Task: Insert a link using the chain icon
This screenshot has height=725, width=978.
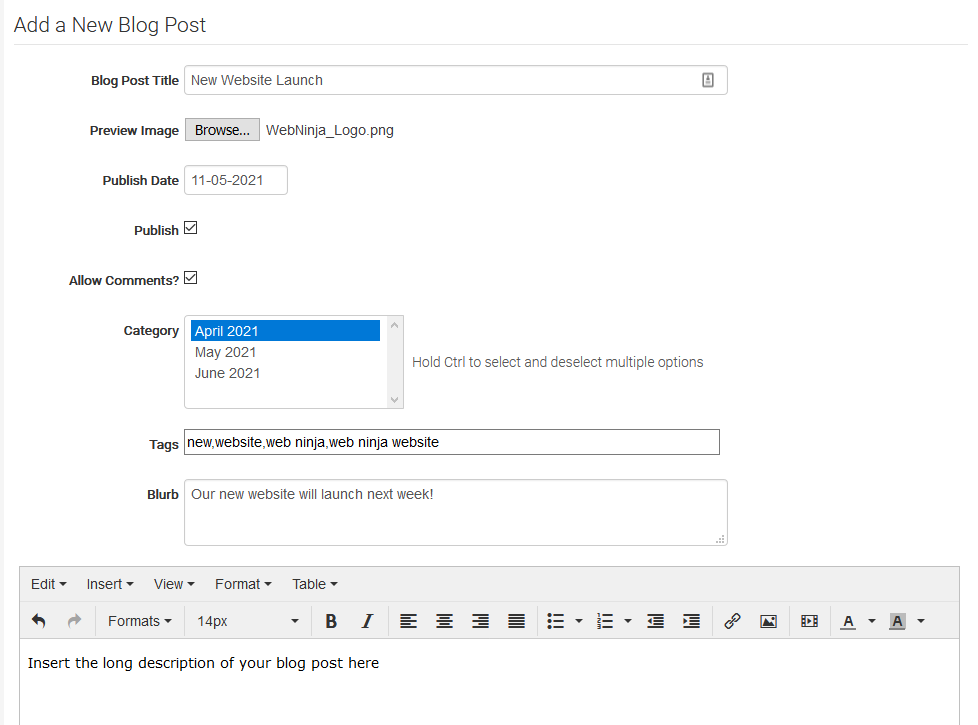Action: 732,621
